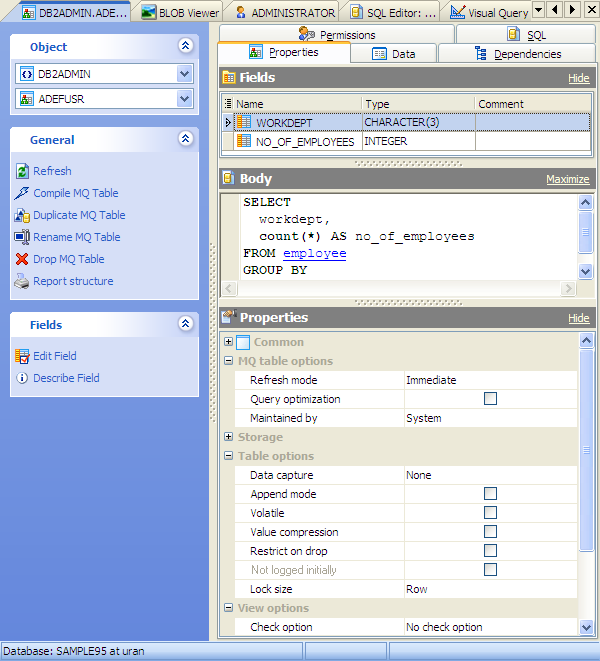Toggle the Volatile checkbox
The height and width of the screenshot is (661, 600).
490,513
